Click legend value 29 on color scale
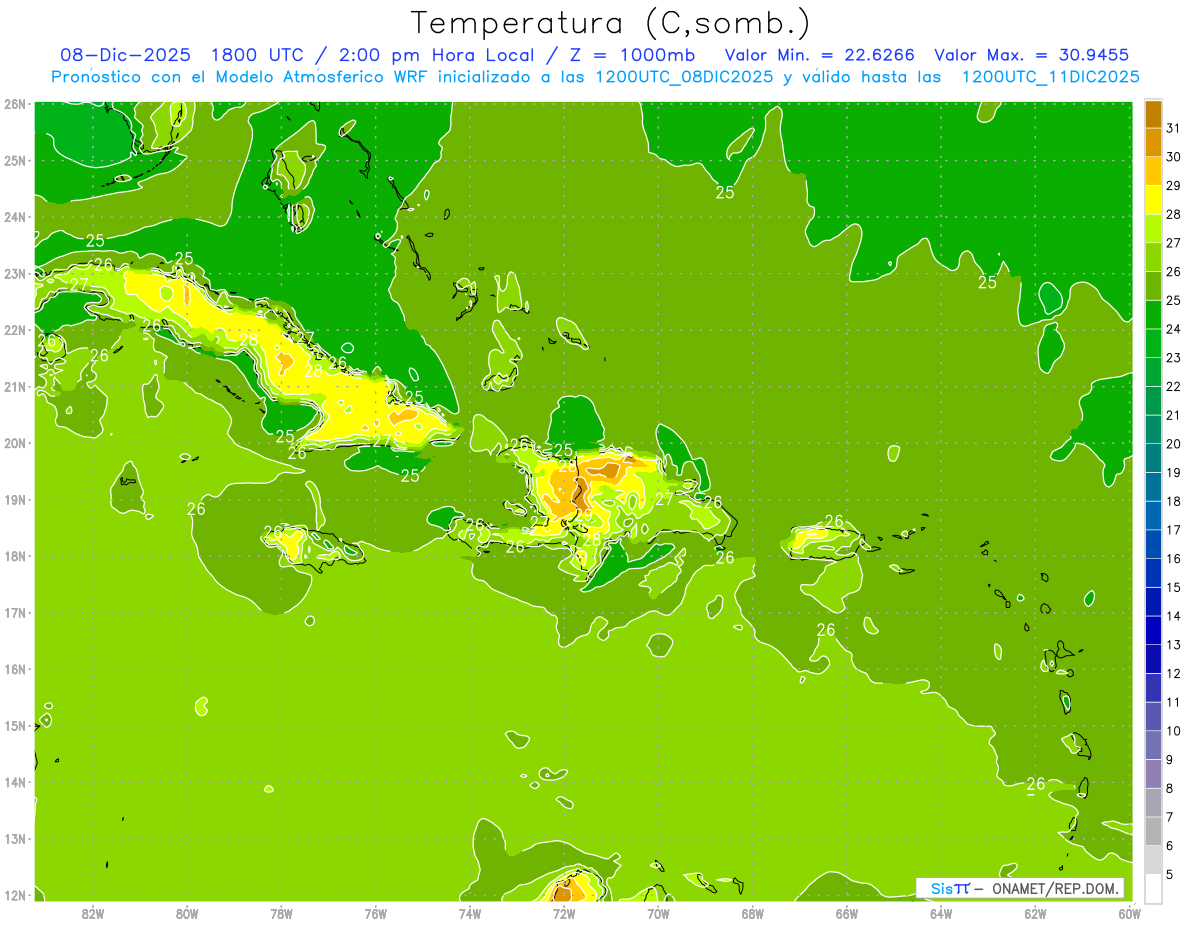1200x927 pixels. click(1173, 186)
